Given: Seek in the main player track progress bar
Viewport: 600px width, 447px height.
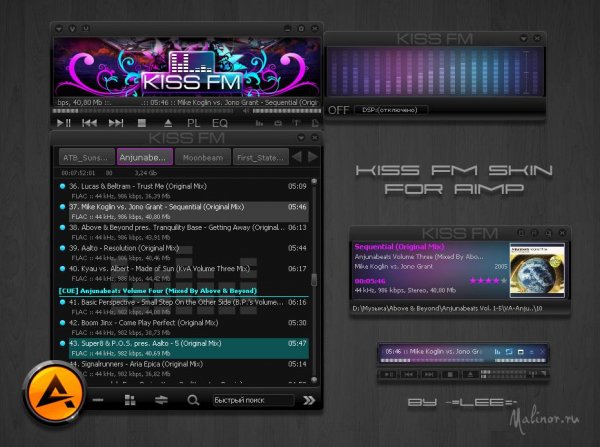Looking at the screenshot, I should [143, 111].
